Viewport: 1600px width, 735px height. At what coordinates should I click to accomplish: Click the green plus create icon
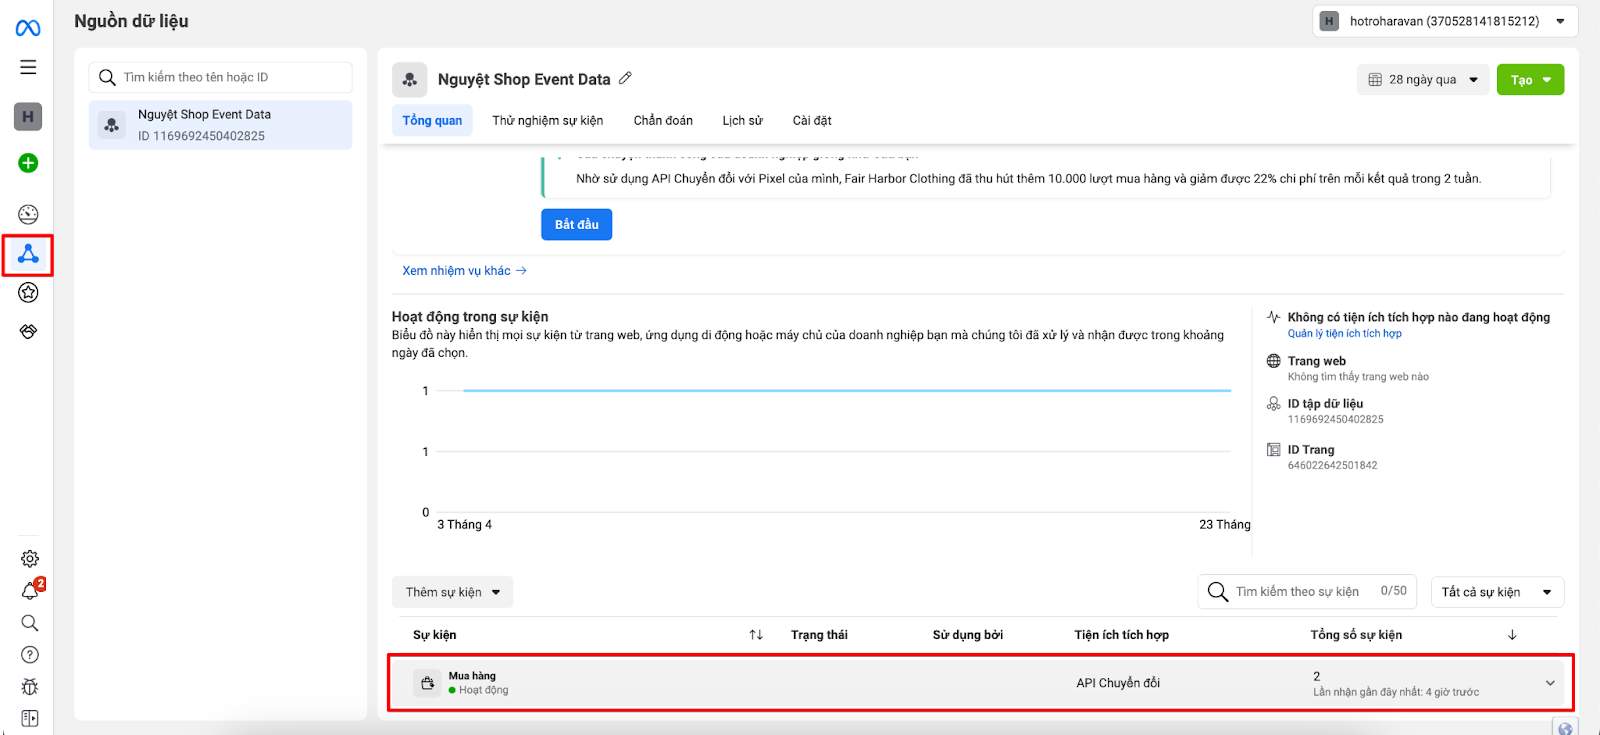pyautogui.click(x=28, y=163)
